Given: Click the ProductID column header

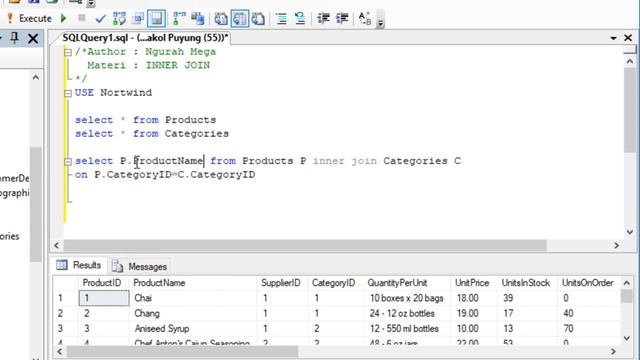Looking at the screenshot, I should (103, 283).
